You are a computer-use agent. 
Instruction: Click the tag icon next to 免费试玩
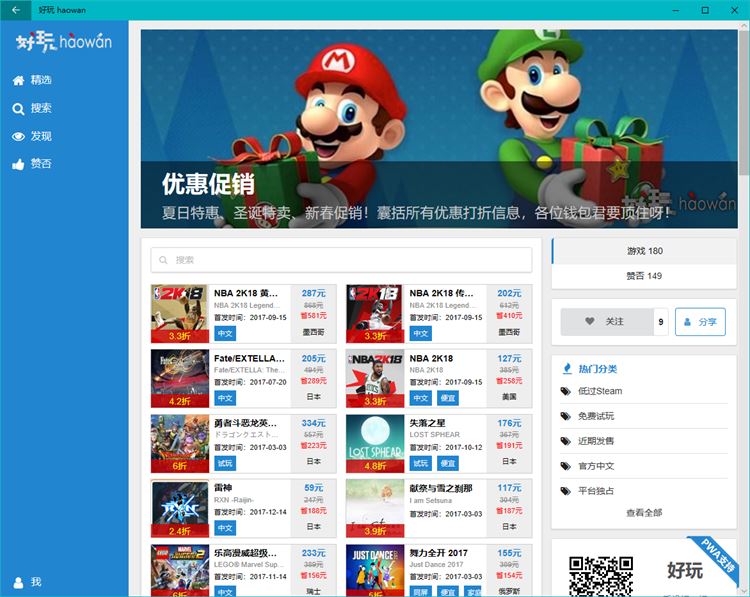(566, 416)
